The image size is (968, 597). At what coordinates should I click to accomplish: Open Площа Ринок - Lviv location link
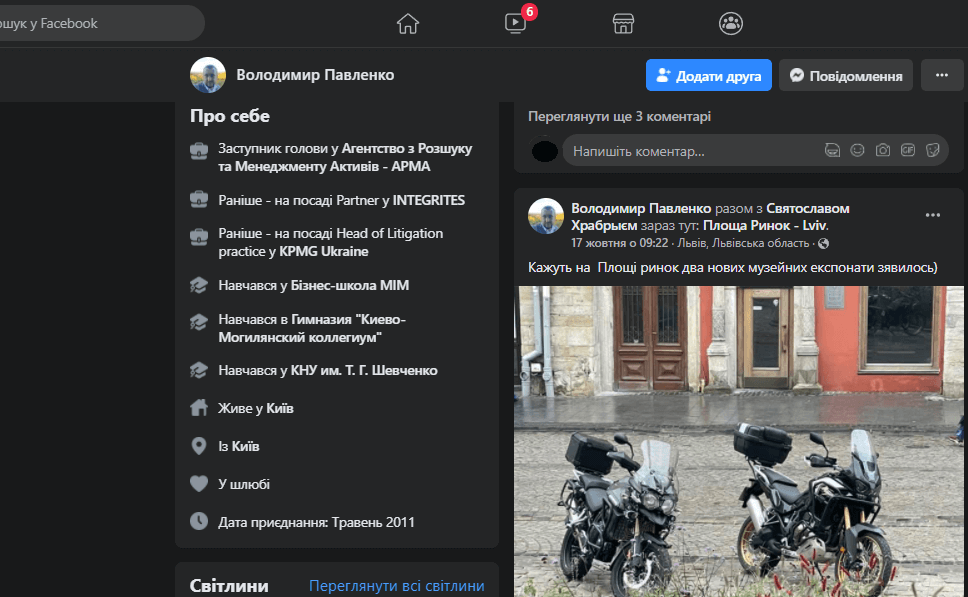click(x=765, y=225)
